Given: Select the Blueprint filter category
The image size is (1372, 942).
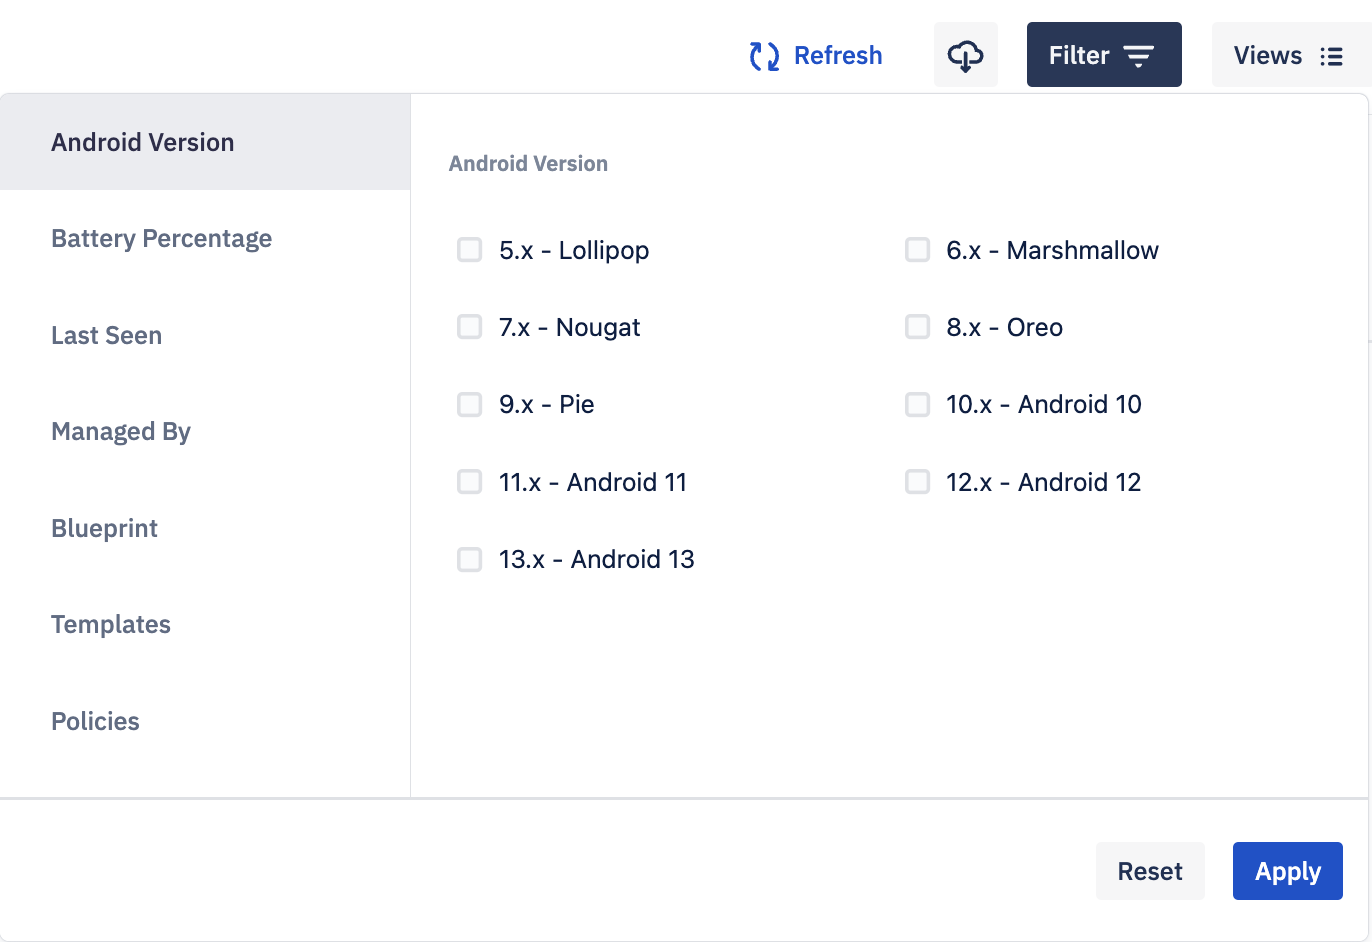Looking at the screenshot, I should 205,528.
